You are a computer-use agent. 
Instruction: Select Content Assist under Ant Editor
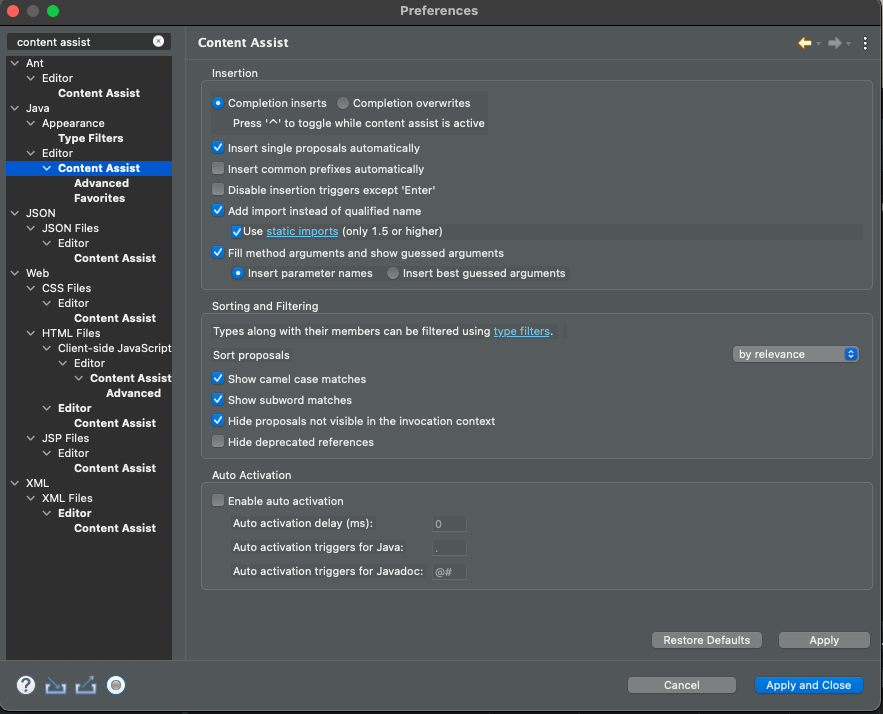click(x=99, y=93)
